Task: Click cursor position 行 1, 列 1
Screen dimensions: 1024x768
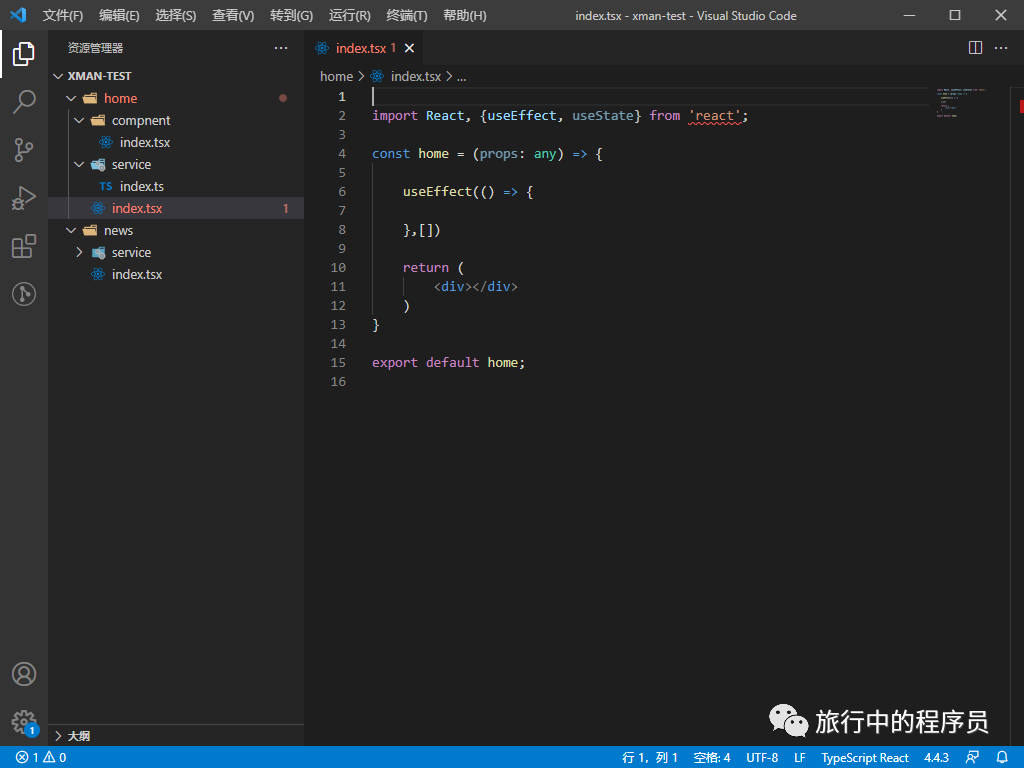Action: point(650,758)
